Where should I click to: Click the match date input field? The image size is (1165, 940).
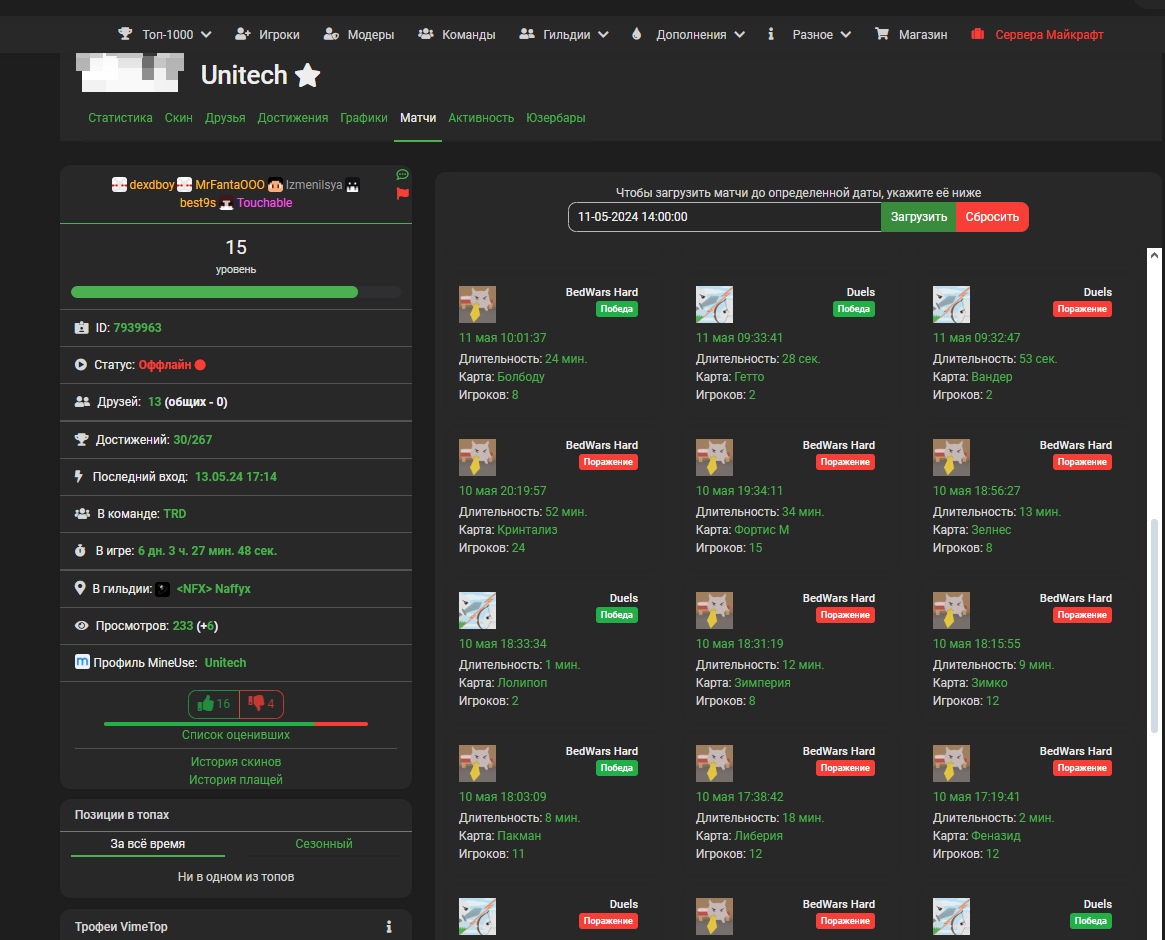[724, 217]
